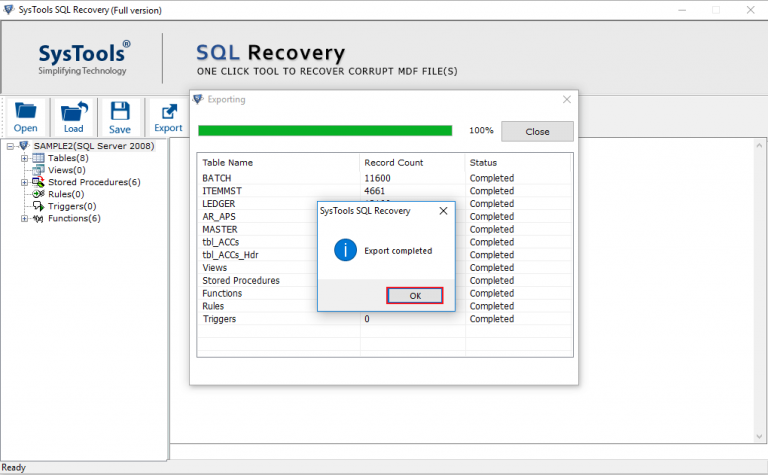Click the Status column header
768x475 pixels.
[483, 163]
